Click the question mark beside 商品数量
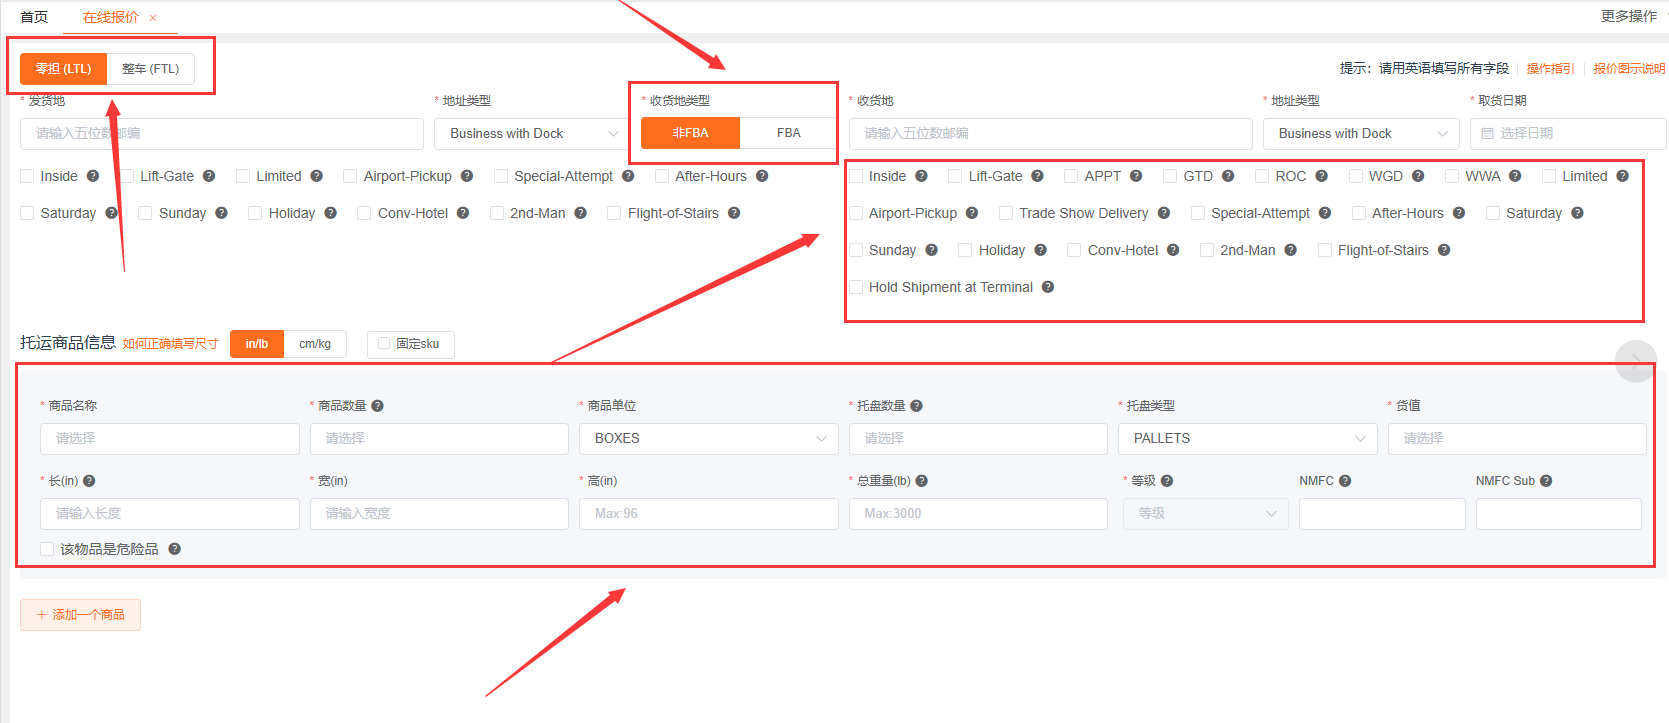 click(x=377, y=406)
